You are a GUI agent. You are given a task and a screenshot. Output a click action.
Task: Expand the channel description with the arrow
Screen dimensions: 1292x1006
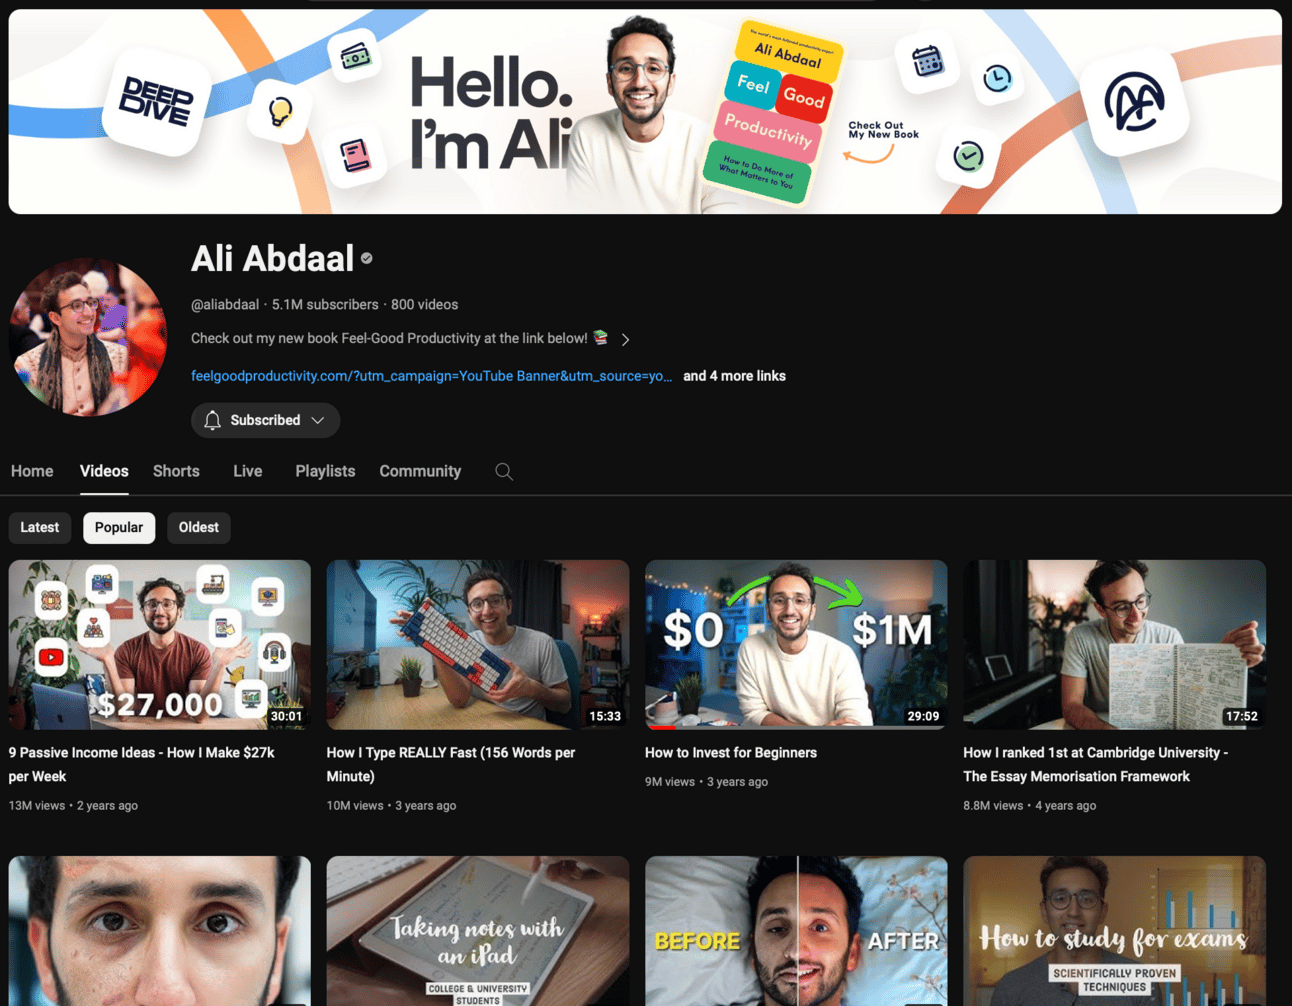pos(626,339)
